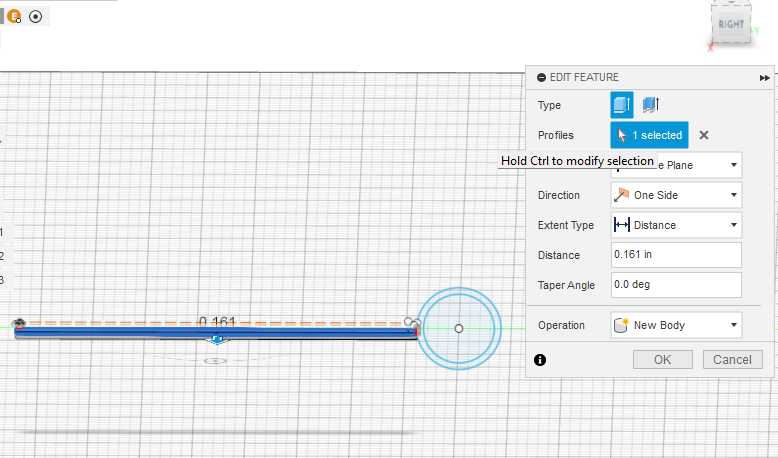Select the solid Extrude type icon
This screenshot has width=778, height=458.
tap(622, 105)
